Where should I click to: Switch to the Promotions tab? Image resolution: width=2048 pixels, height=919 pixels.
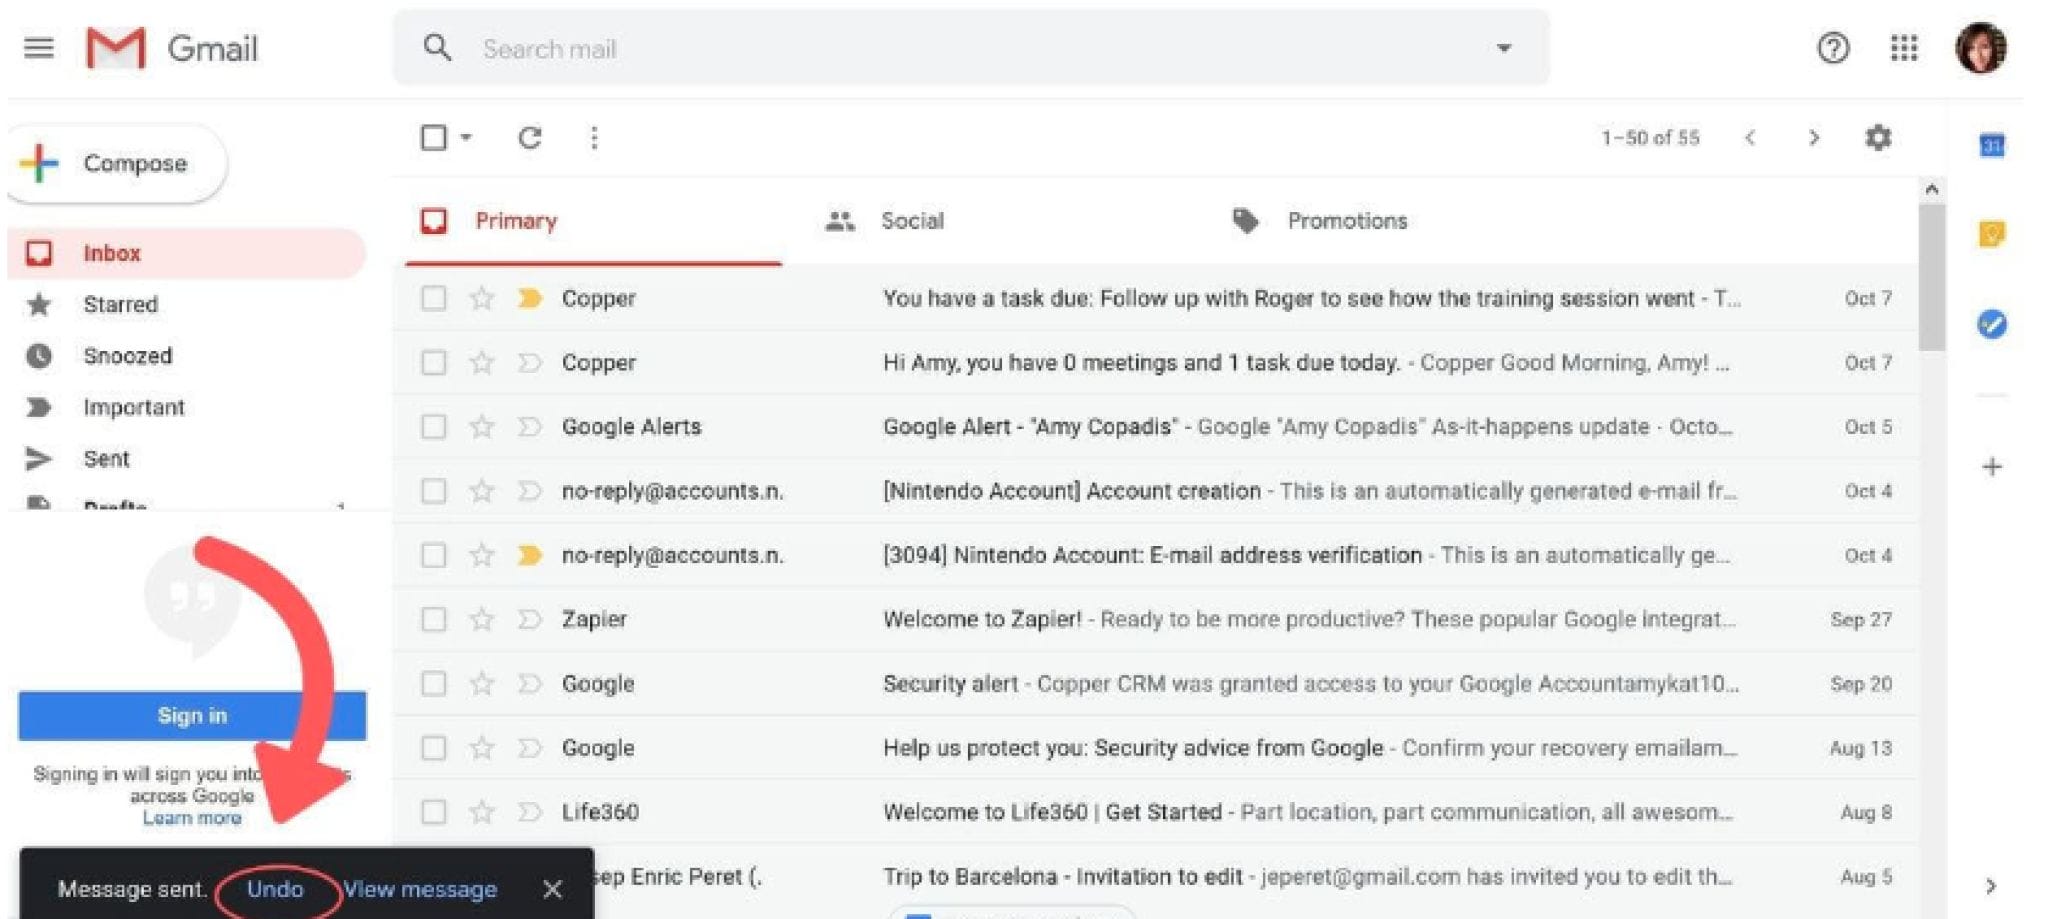pos(1346,221)
